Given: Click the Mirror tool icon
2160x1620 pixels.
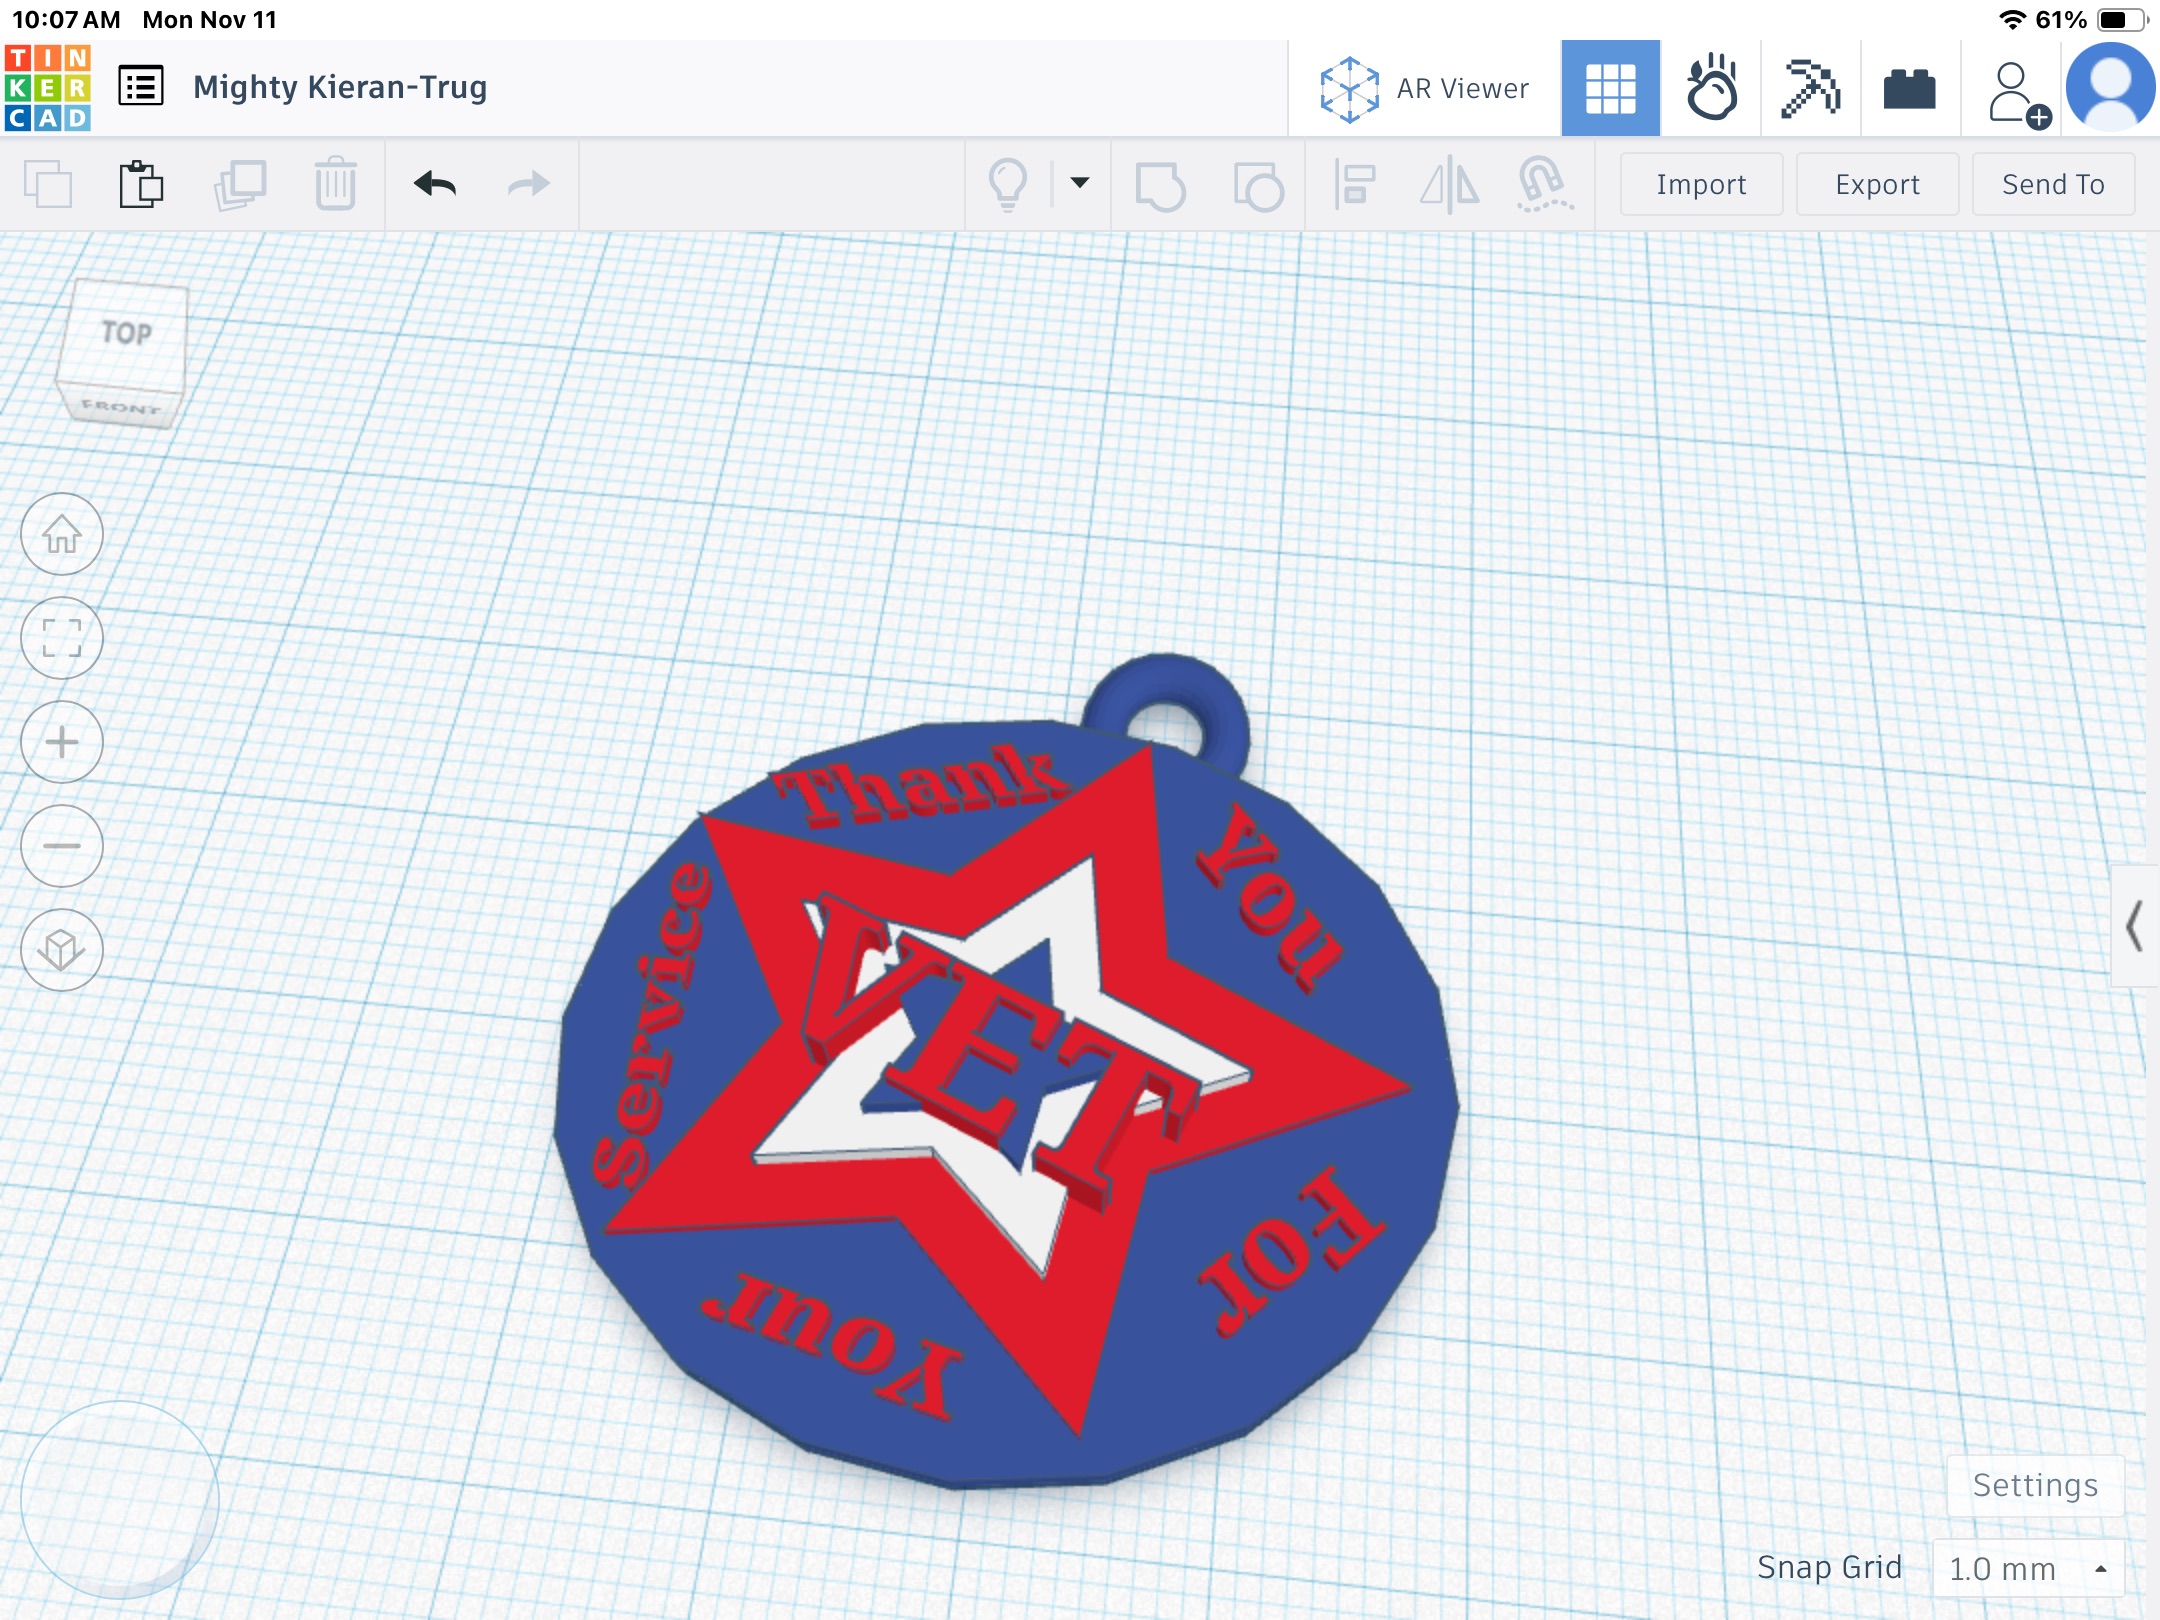Looking at the screenshot, I should point(1449,184).
